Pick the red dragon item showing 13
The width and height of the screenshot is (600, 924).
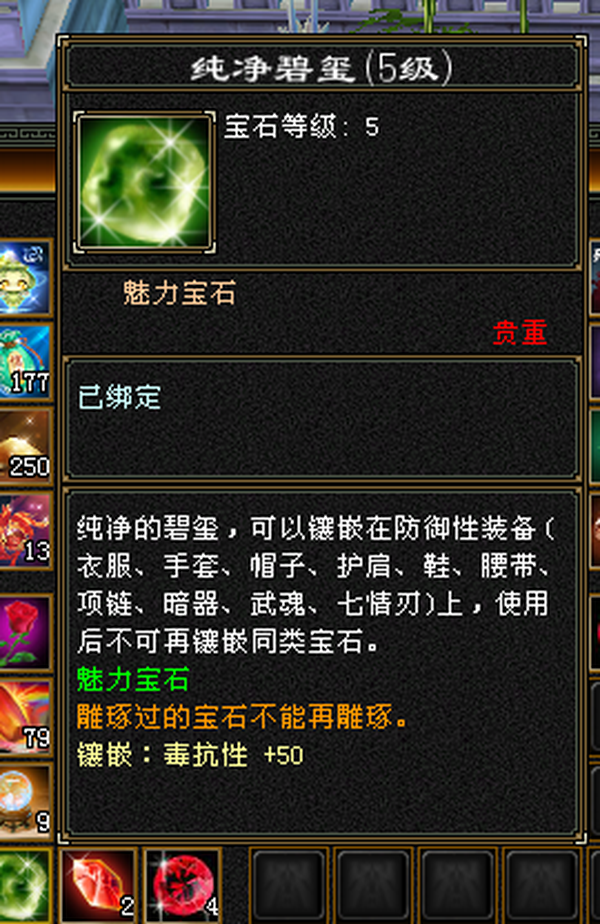click(25, 530)
